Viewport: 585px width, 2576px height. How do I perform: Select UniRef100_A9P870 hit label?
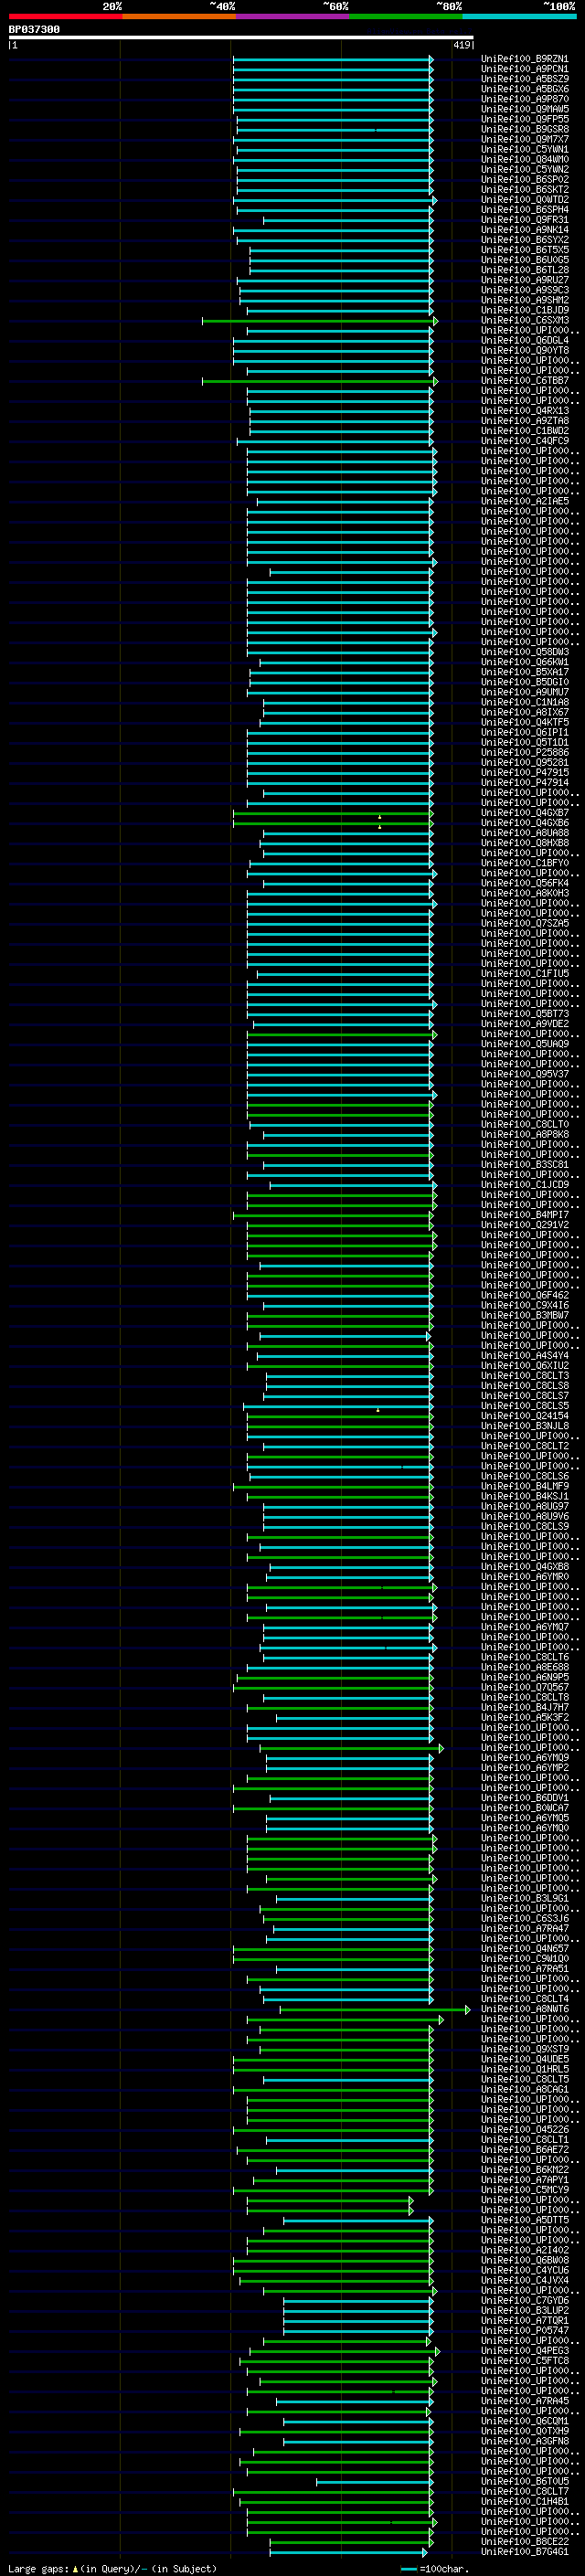[x=525, y=99]
